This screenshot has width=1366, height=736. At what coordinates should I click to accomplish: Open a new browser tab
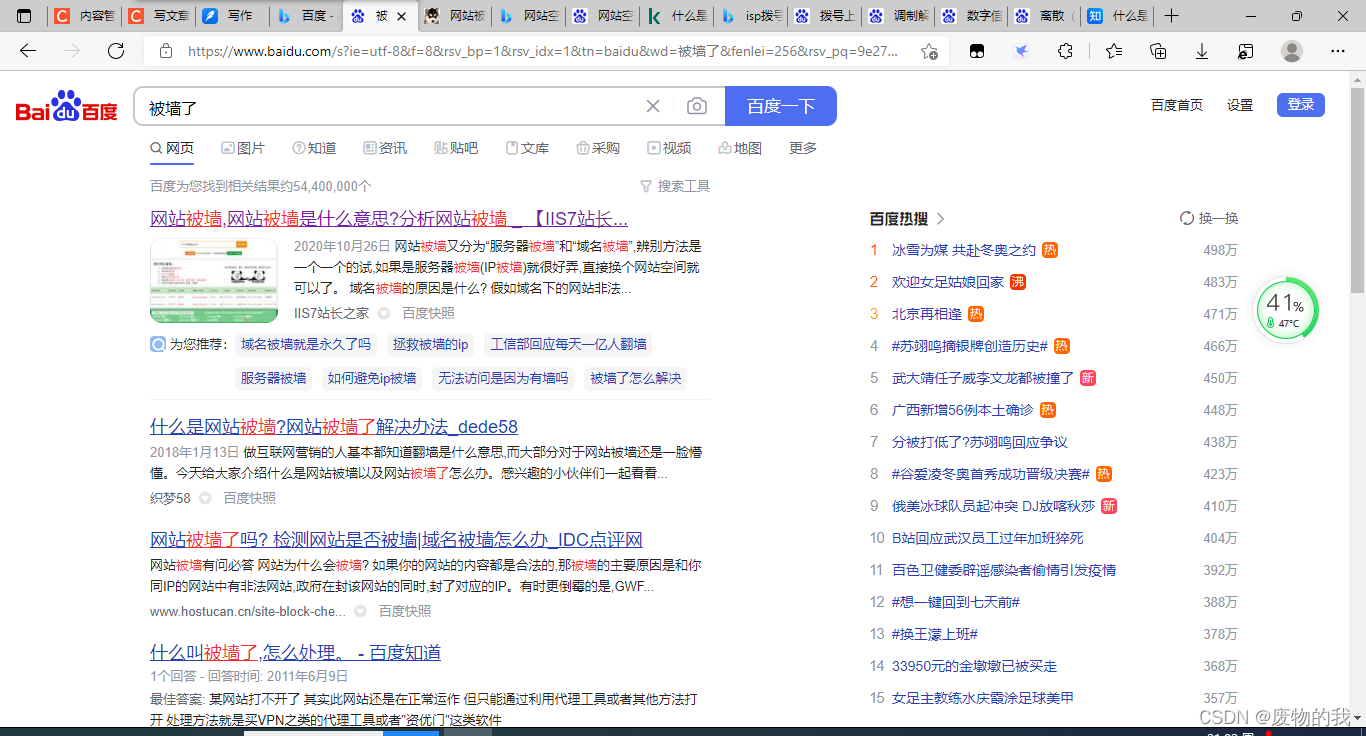tap(1172, 16)
